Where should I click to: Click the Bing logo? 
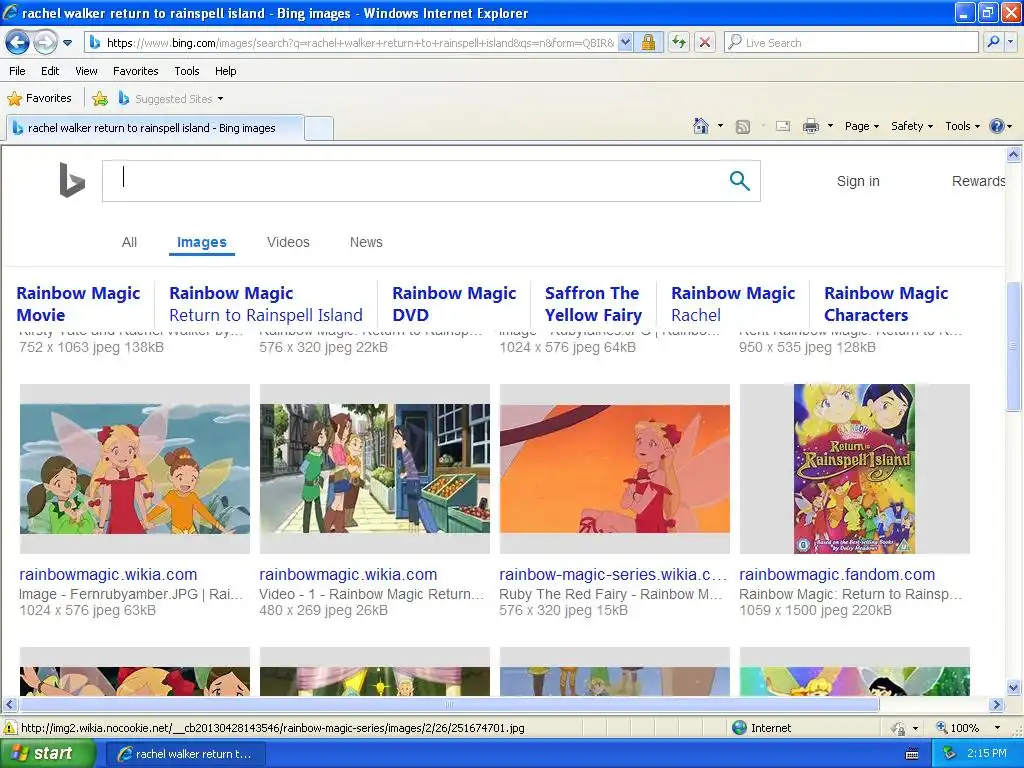[x=72, y=180]
